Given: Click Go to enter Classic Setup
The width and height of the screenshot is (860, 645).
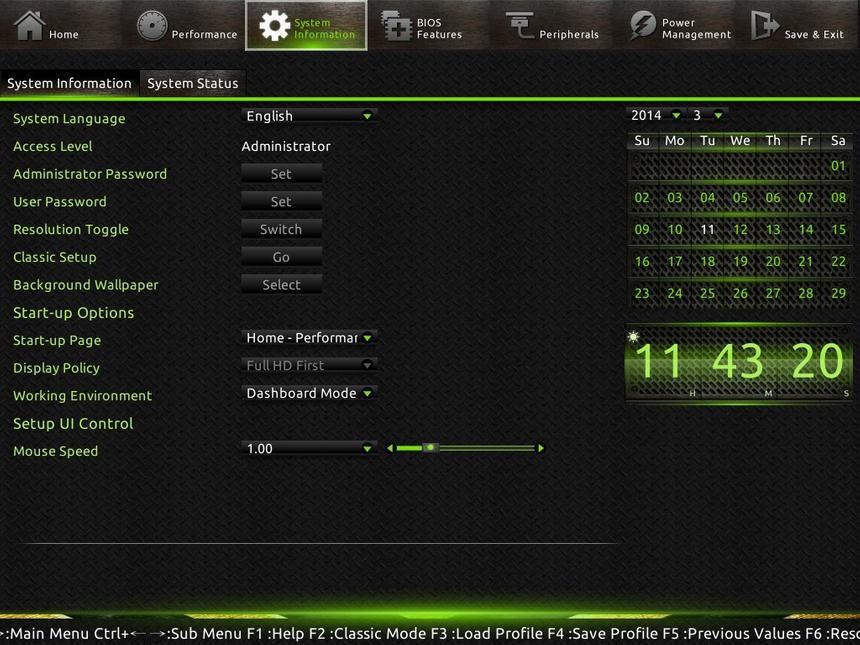Looking at the screenshot, I should click(x=280, y=257).
